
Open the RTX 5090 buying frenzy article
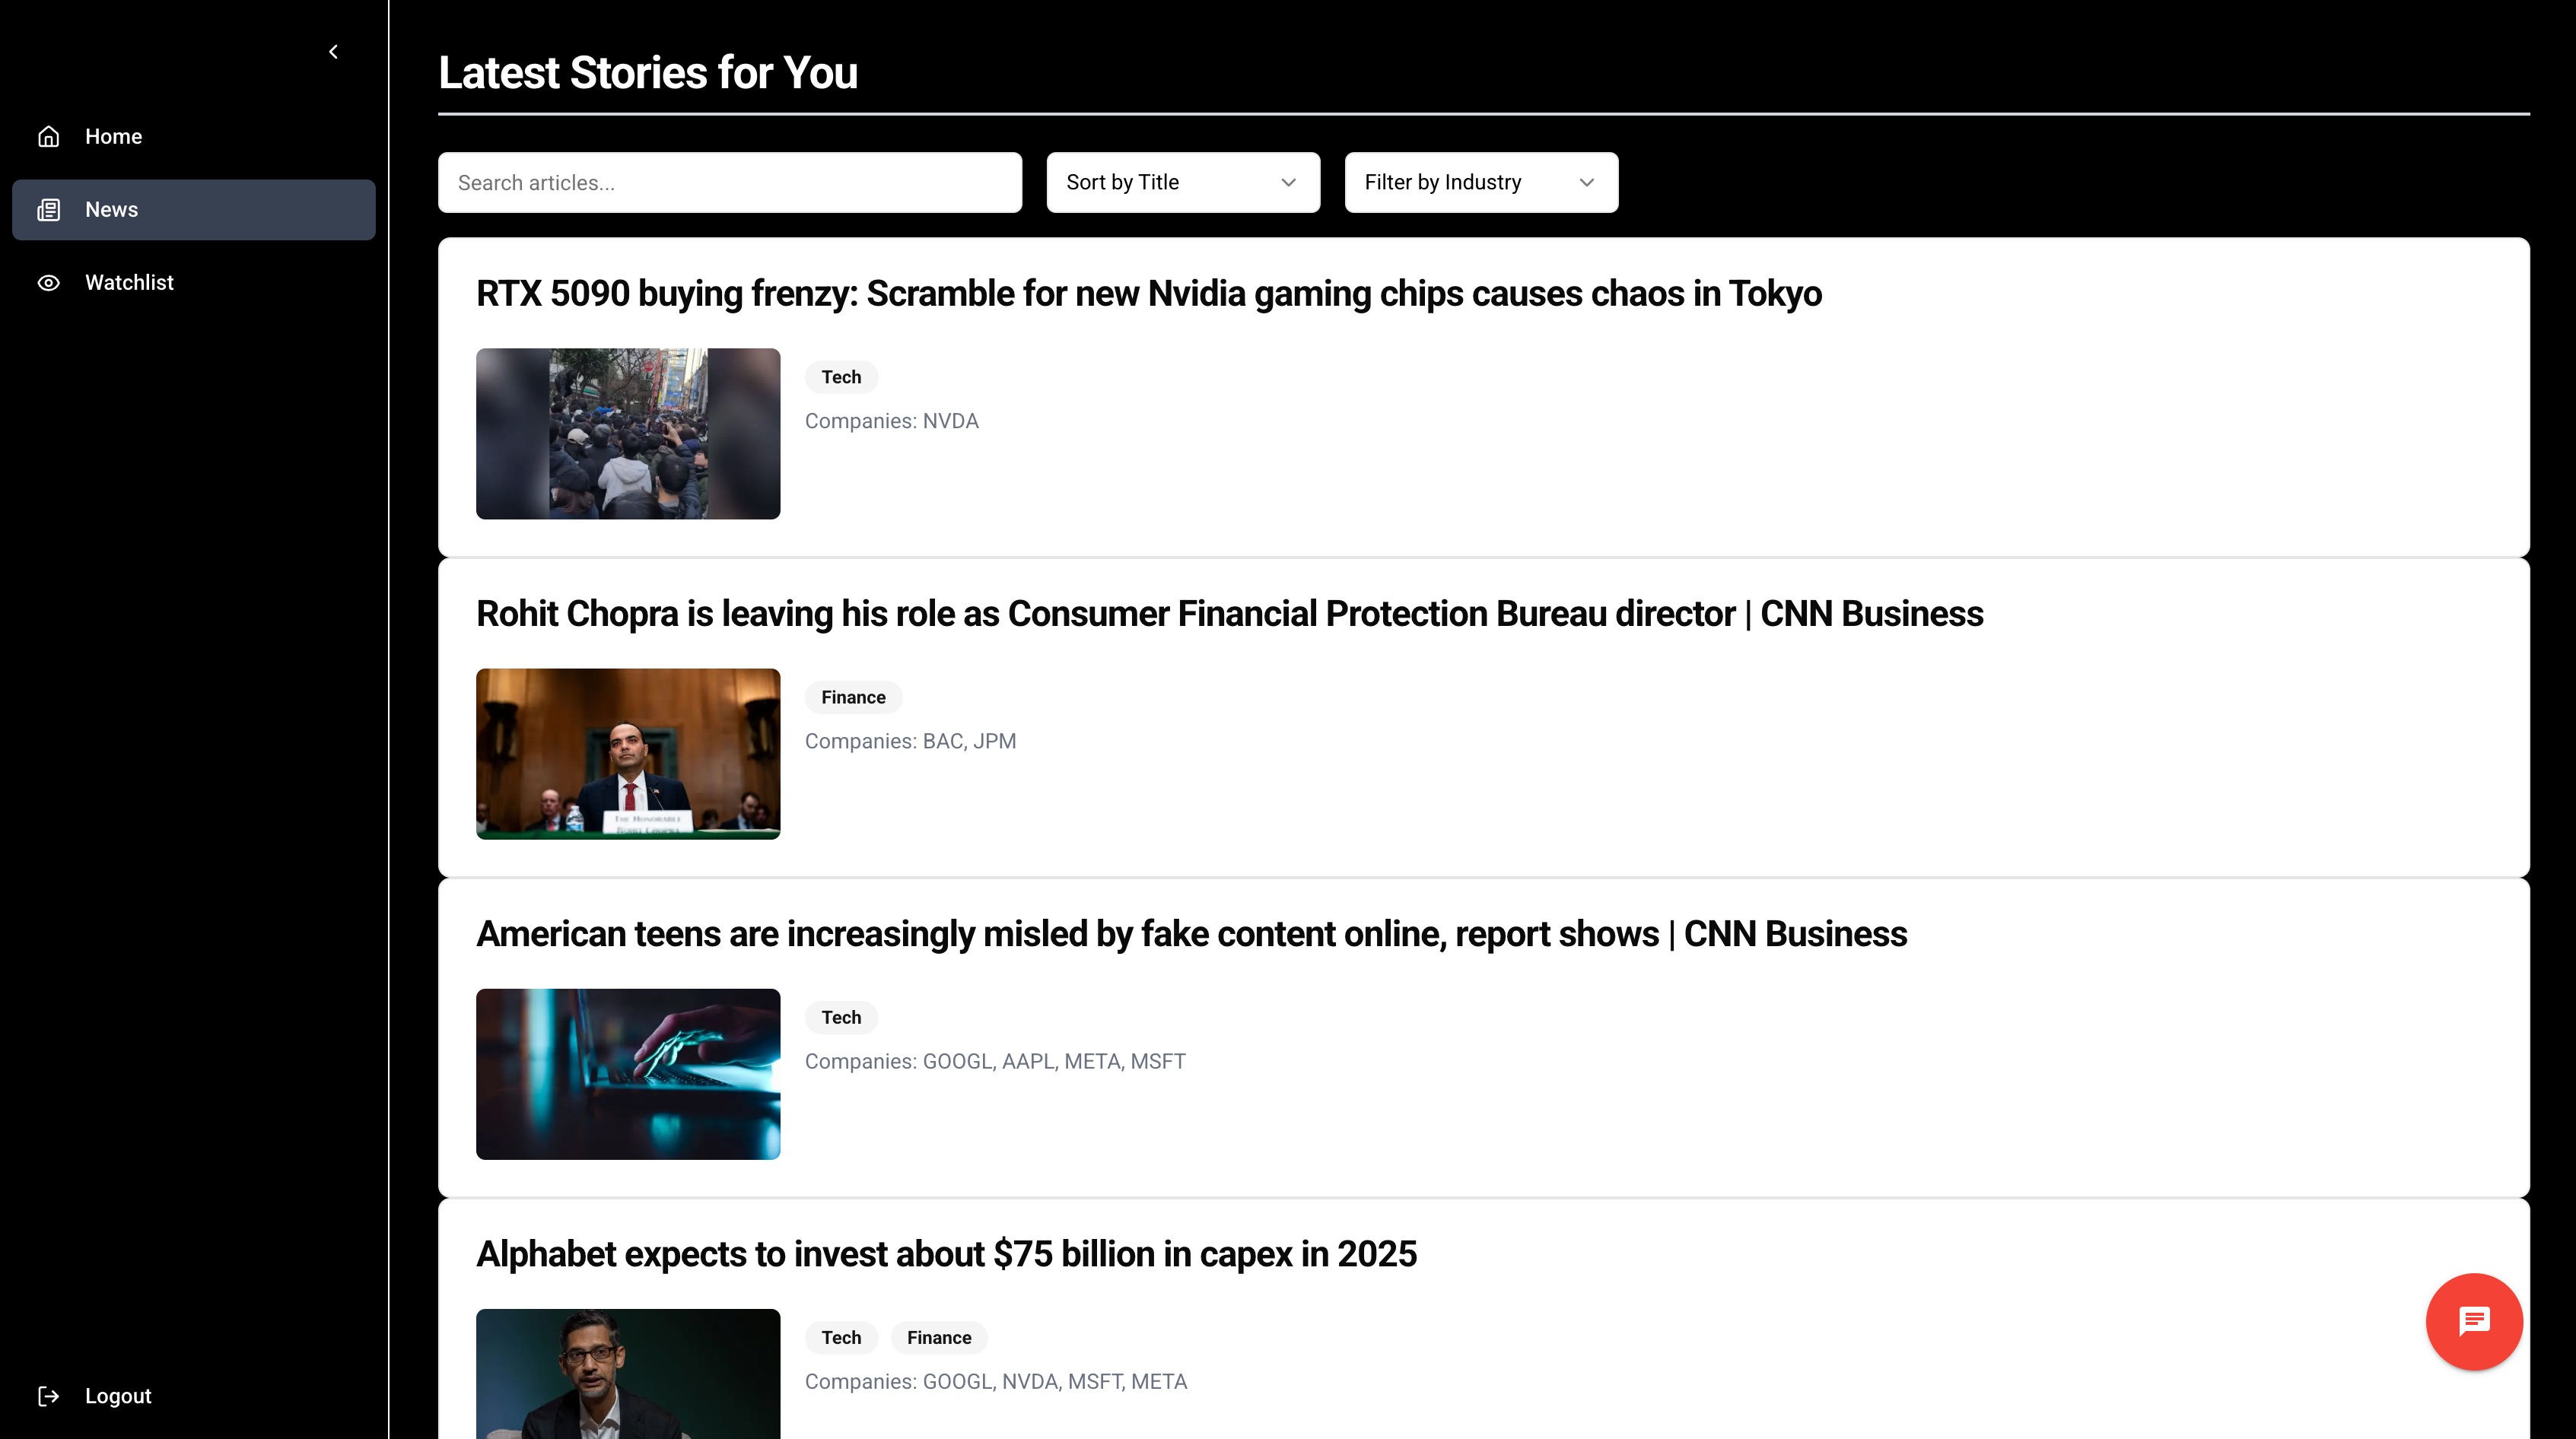tap(1148, 294)
